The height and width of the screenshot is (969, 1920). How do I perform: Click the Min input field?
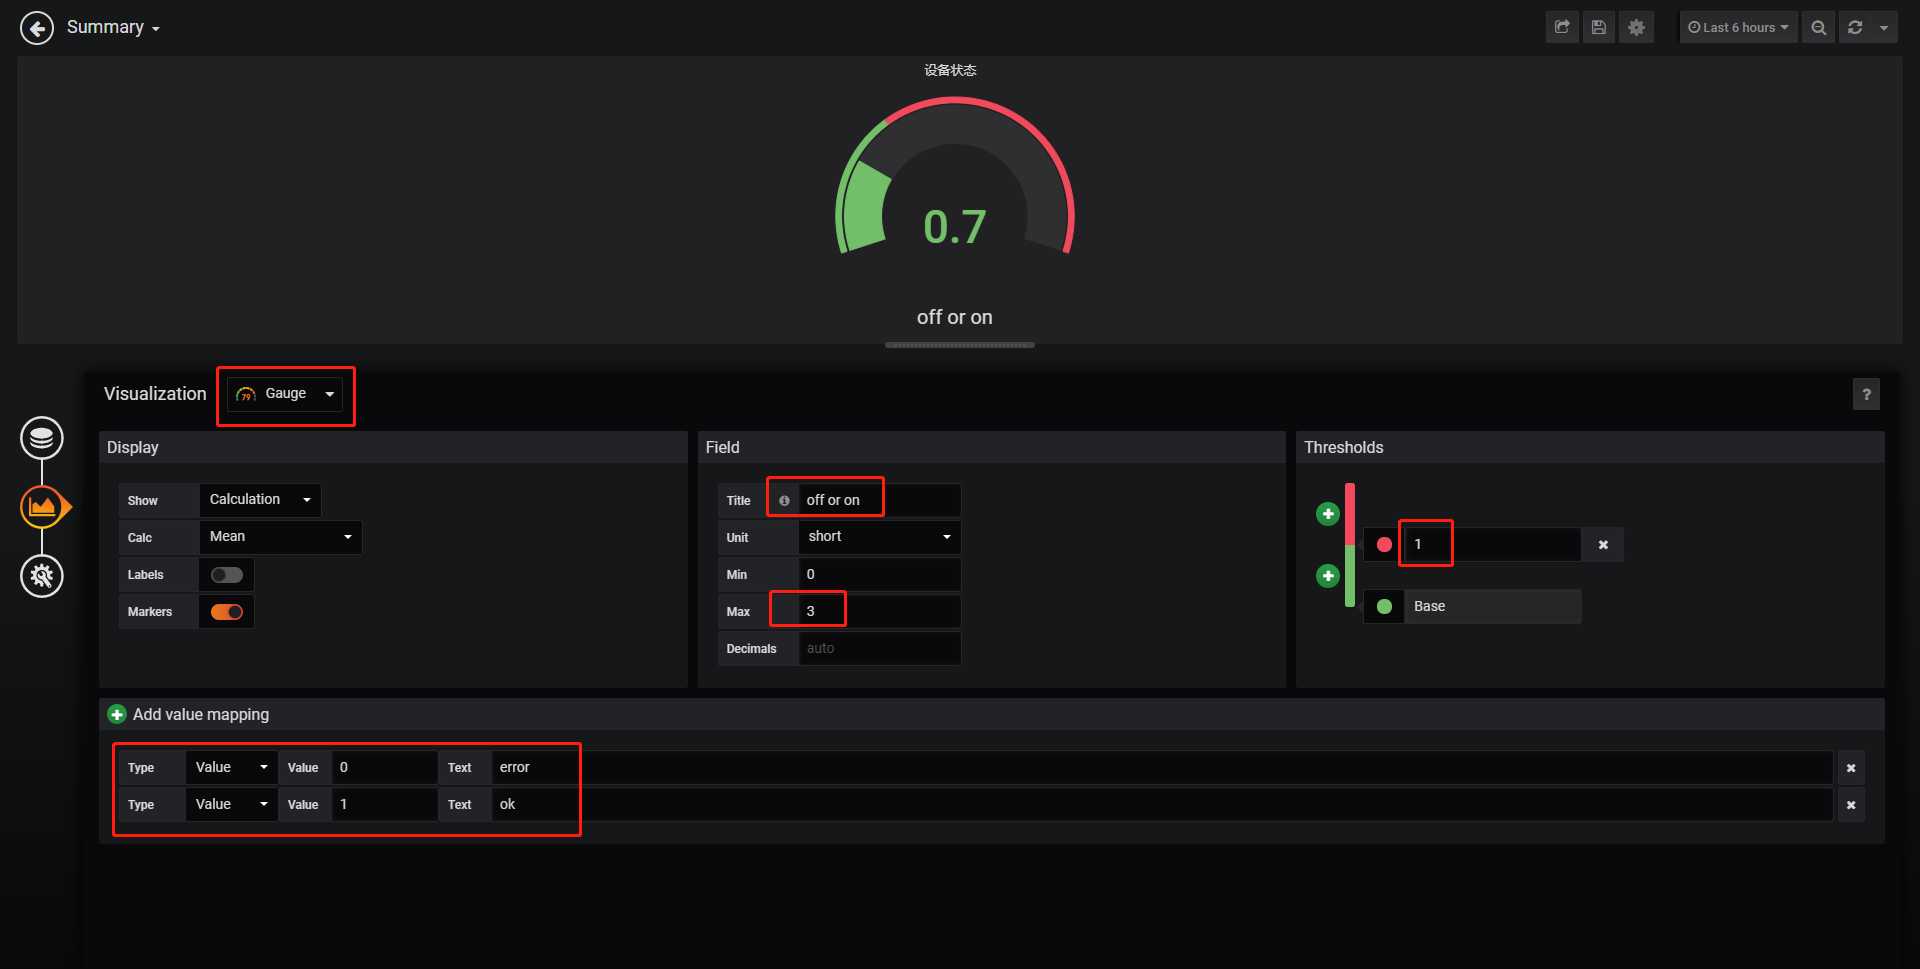[x=879, y=574]
